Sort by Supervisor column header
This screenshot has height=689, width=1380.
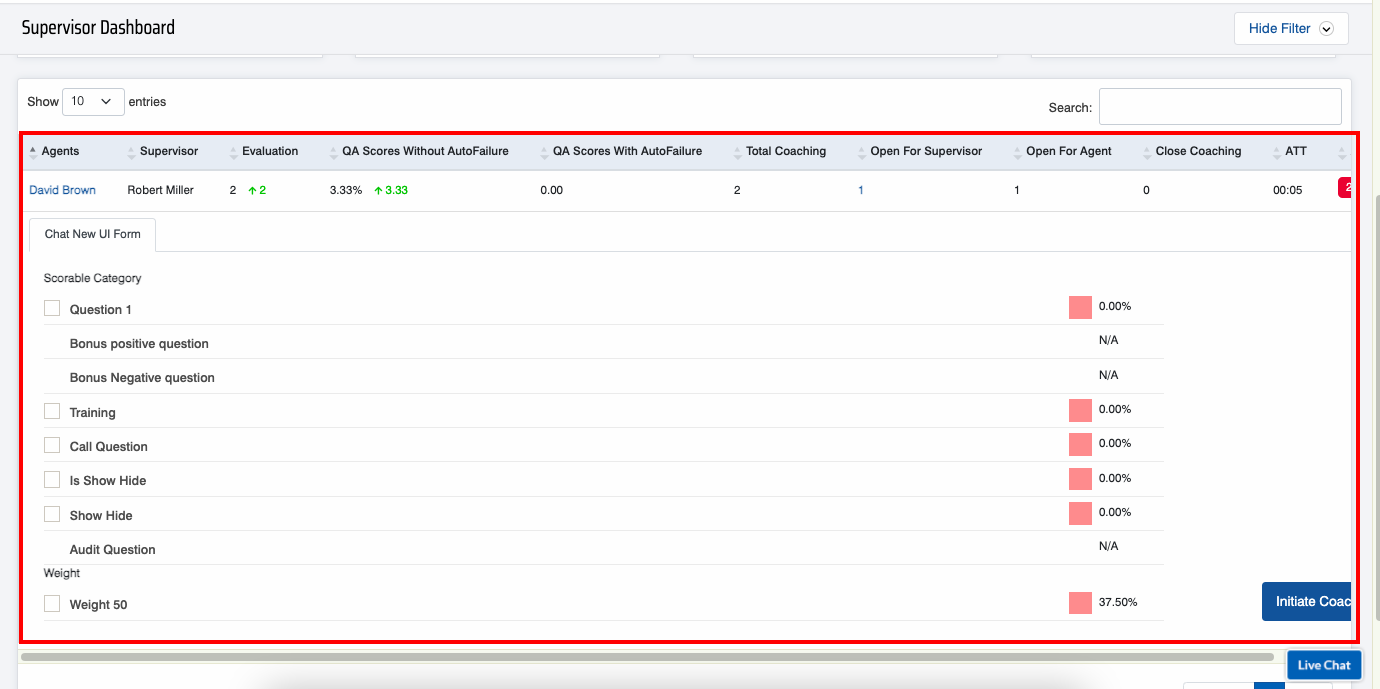tap(168, 152)
